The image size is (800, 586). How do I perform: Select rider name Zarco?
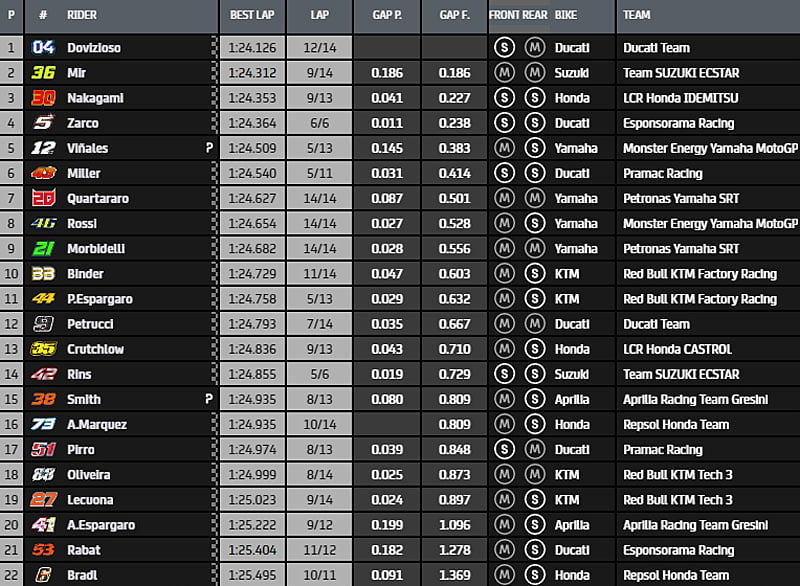point(83,123)
